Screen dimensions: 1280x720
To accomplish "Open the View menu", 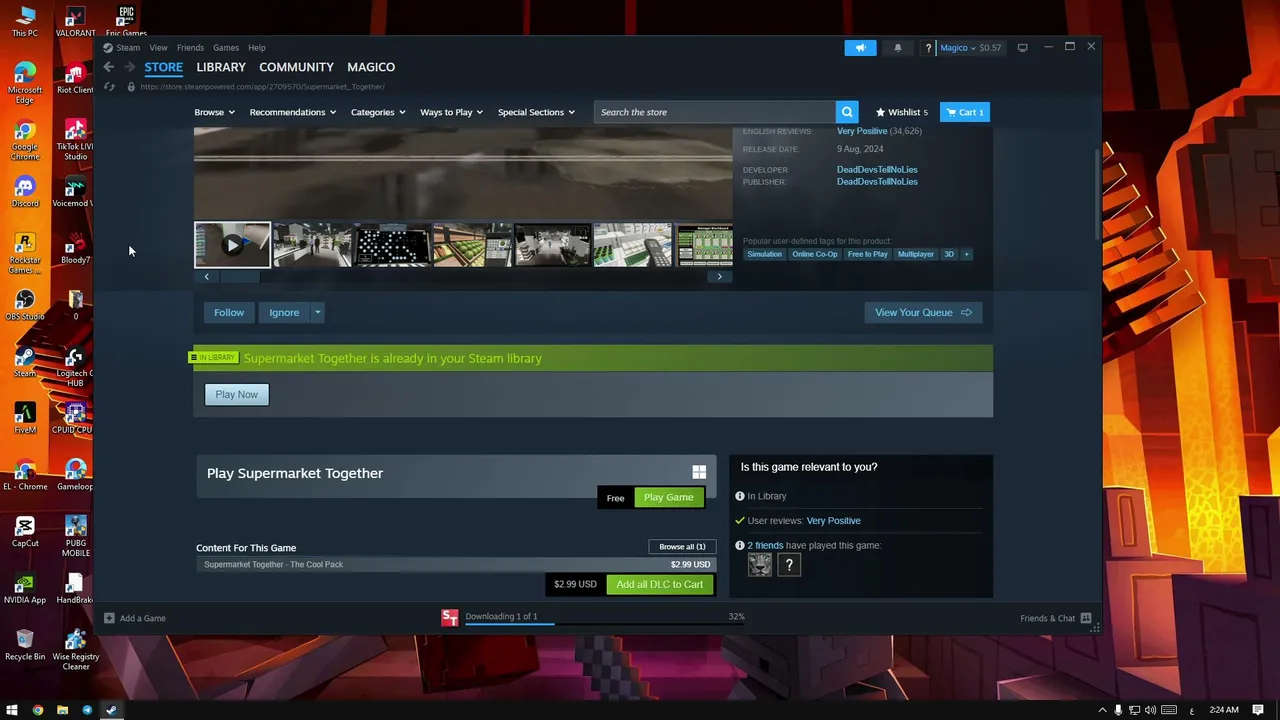I will tap(158, 47).
